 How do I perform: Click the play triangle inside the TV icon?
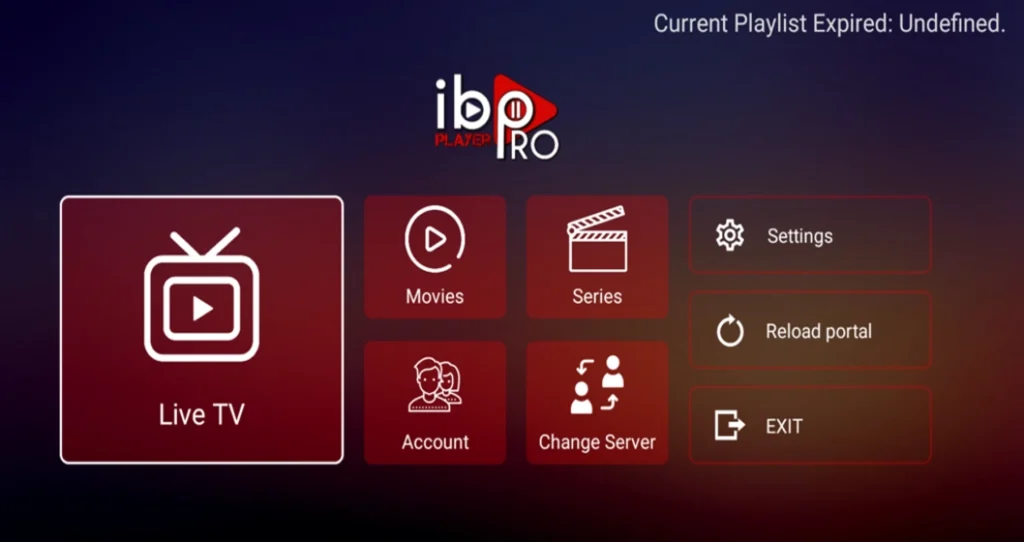(x=202, y=309)
